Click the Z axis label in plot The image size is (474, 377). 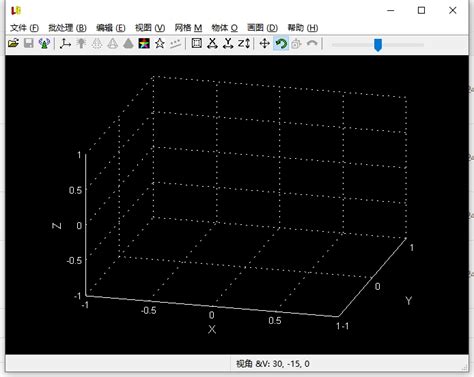tap(57, 226)
